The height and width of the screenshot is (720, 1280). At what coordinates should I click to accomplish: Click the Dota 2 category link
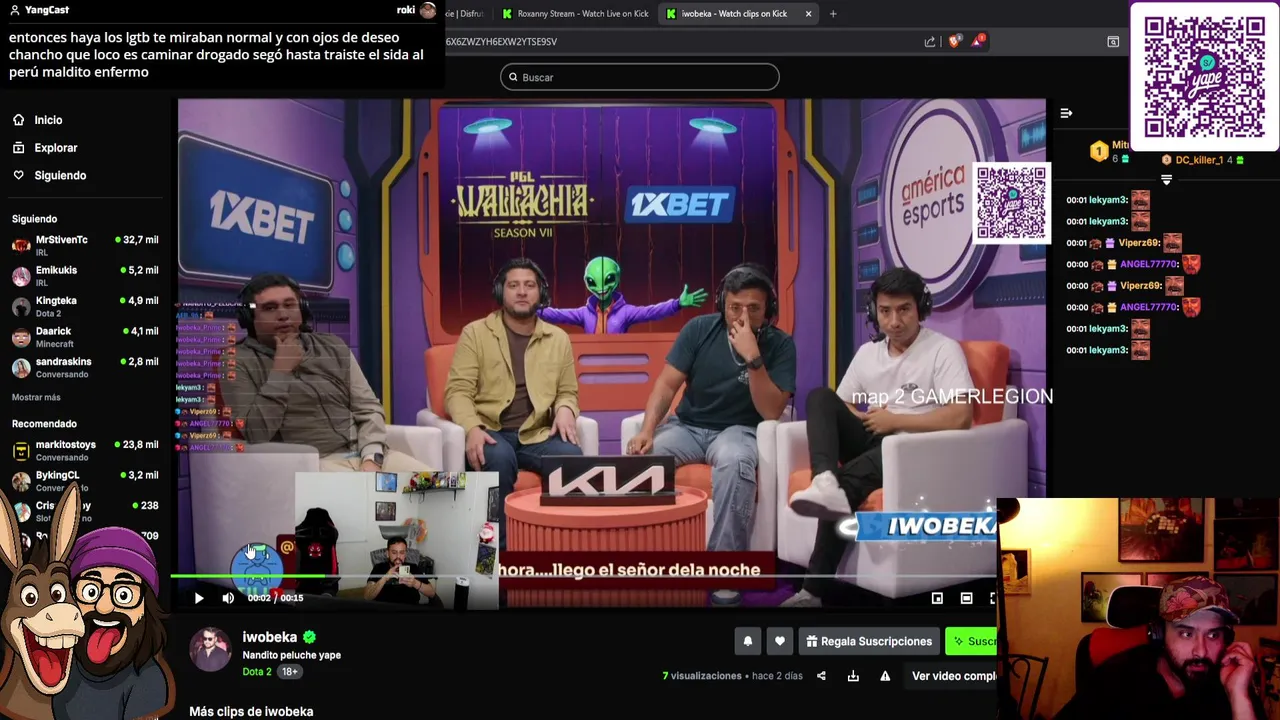257,672
